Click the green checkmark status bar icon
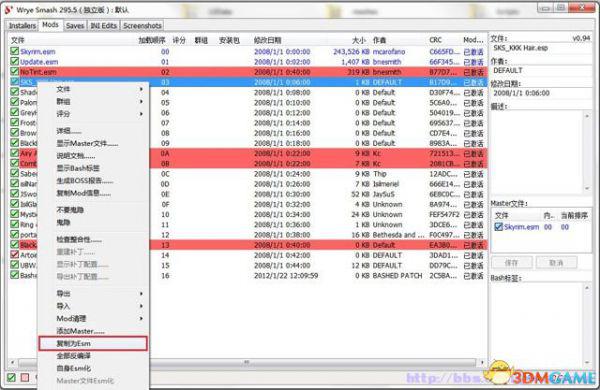Viewport: 600px width, 390px height. pos(11,377)
